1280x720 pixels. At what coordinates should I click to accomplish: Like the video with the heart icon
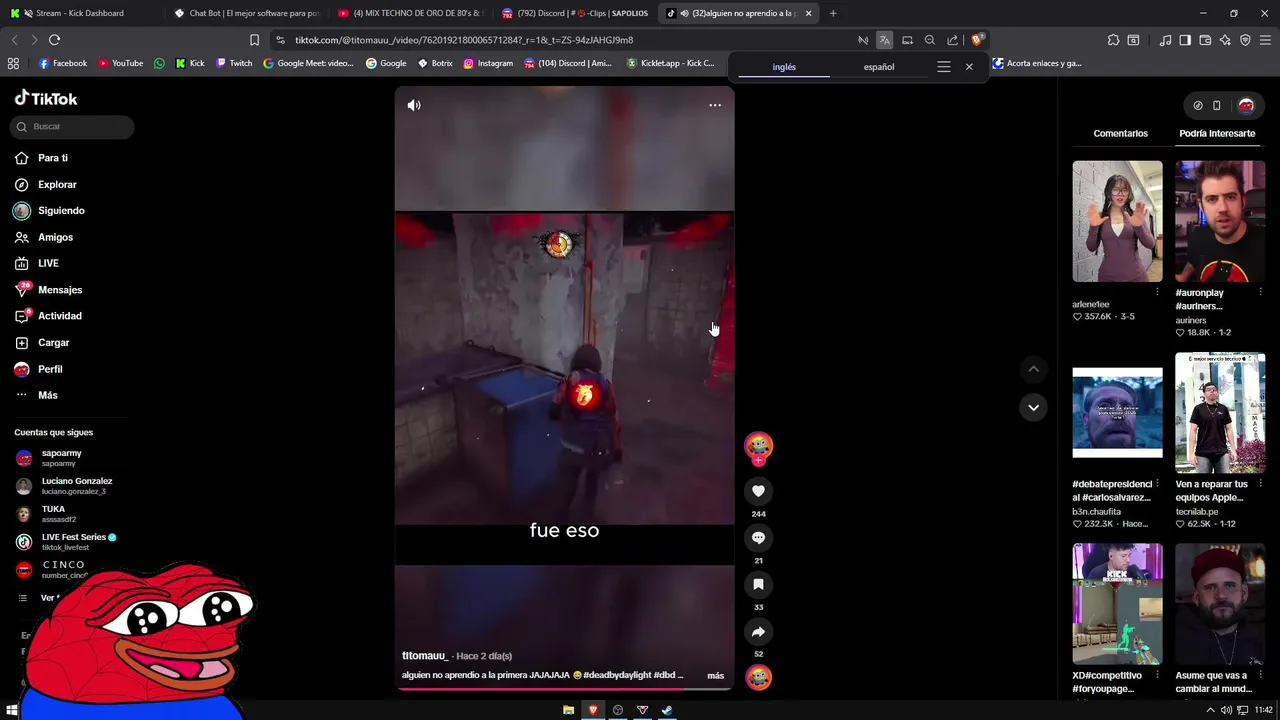[x=758, y=491]
